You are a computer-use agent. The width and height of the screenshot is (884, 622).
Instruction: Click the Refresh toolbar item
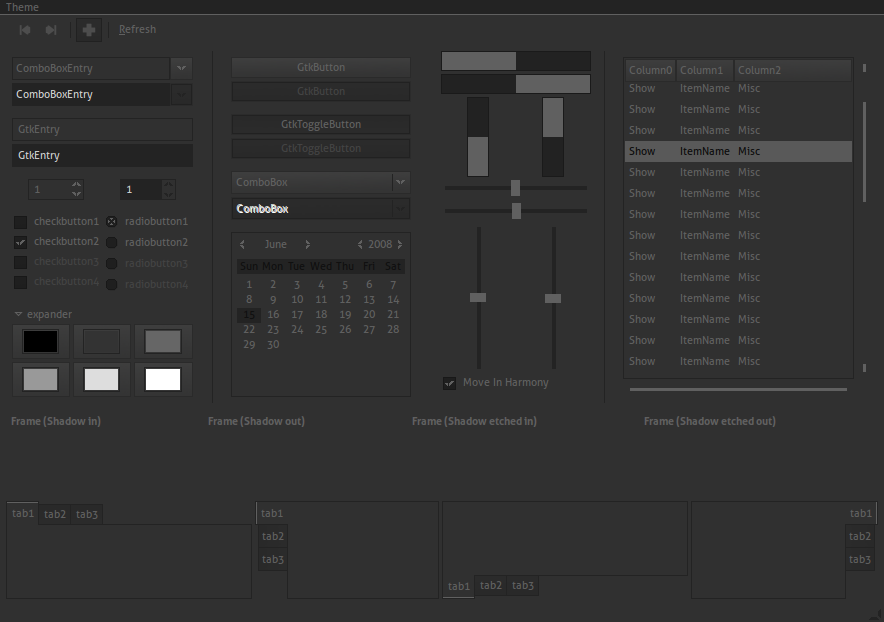pos(137,29)
